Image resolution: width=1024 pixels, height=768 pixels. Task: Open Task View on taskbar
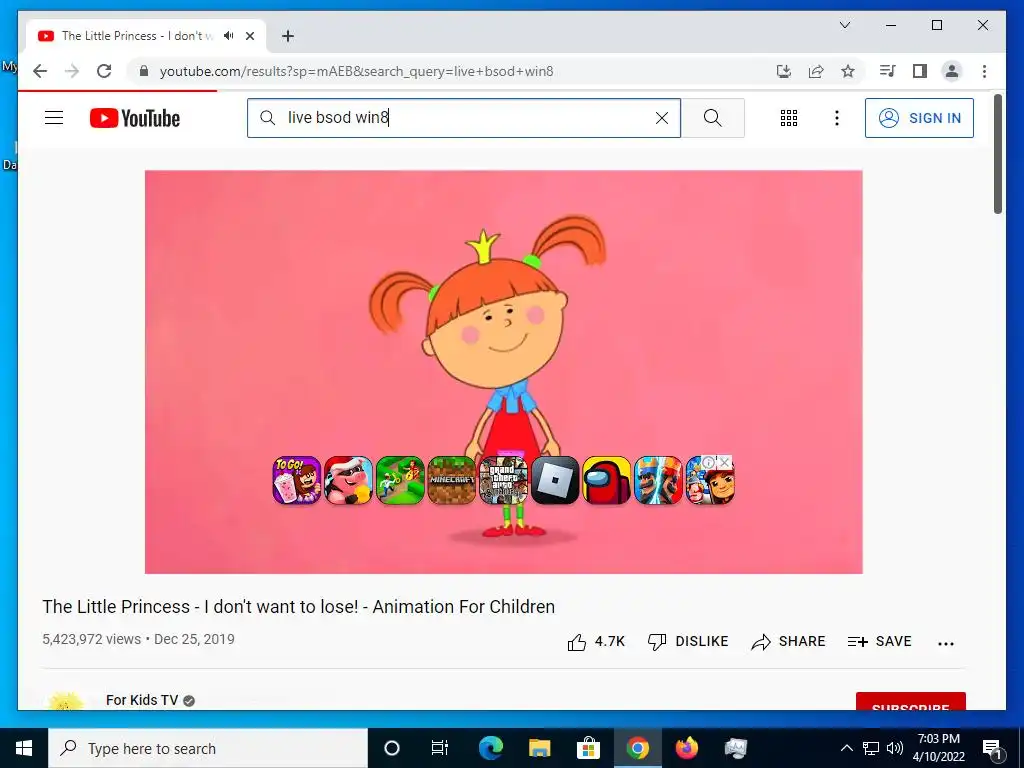440,748
